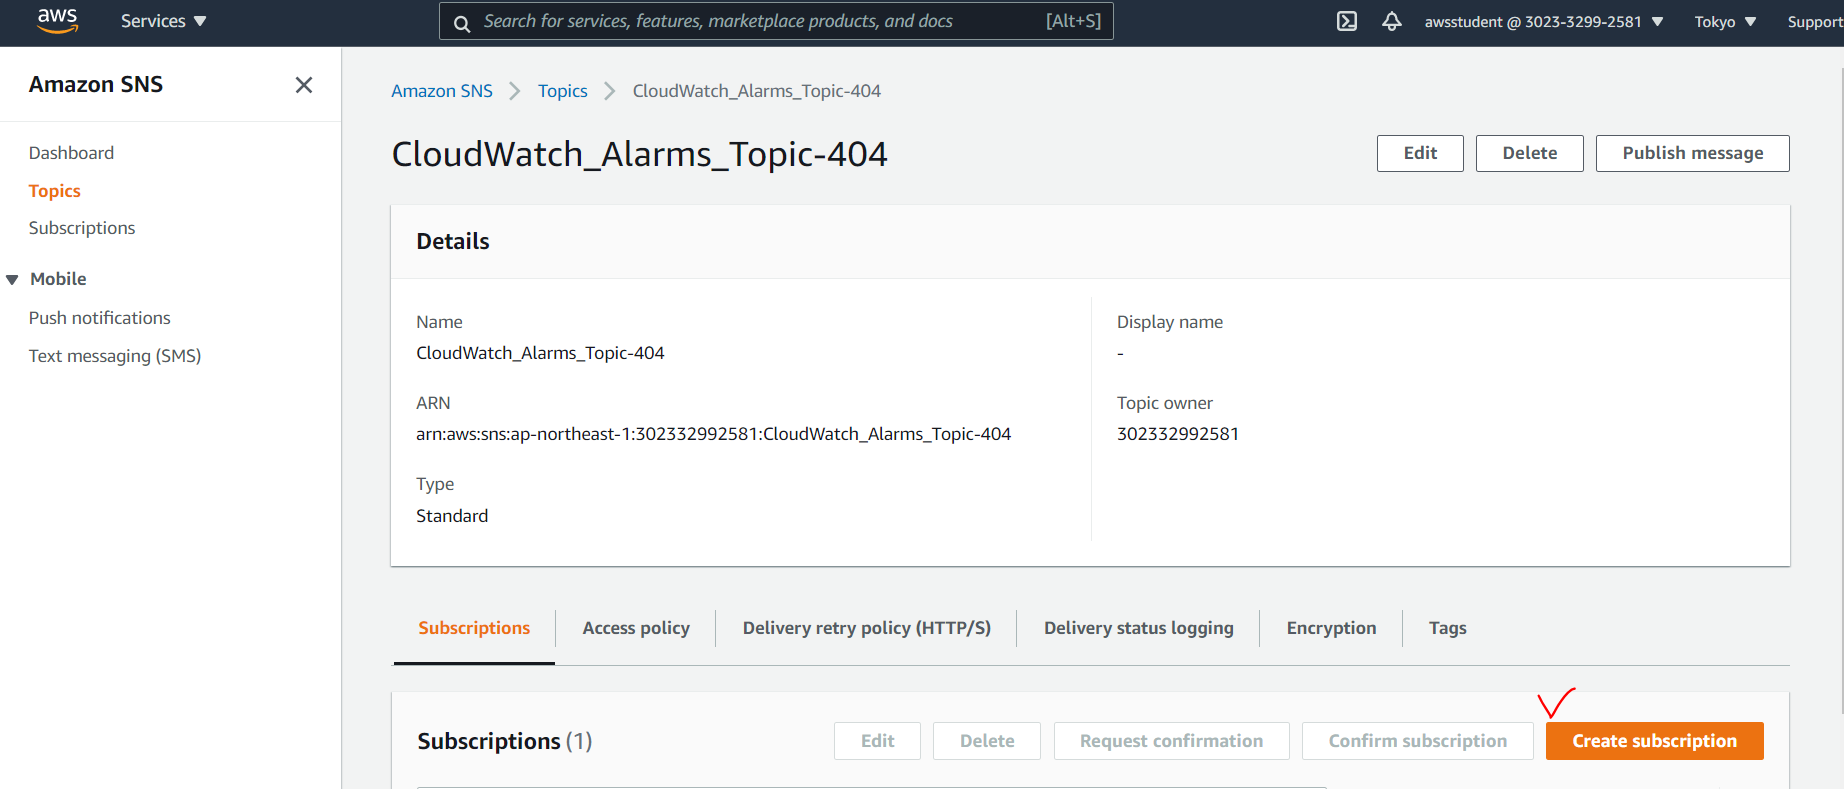Open Subscriptions in the sidebar

point(82,228)
